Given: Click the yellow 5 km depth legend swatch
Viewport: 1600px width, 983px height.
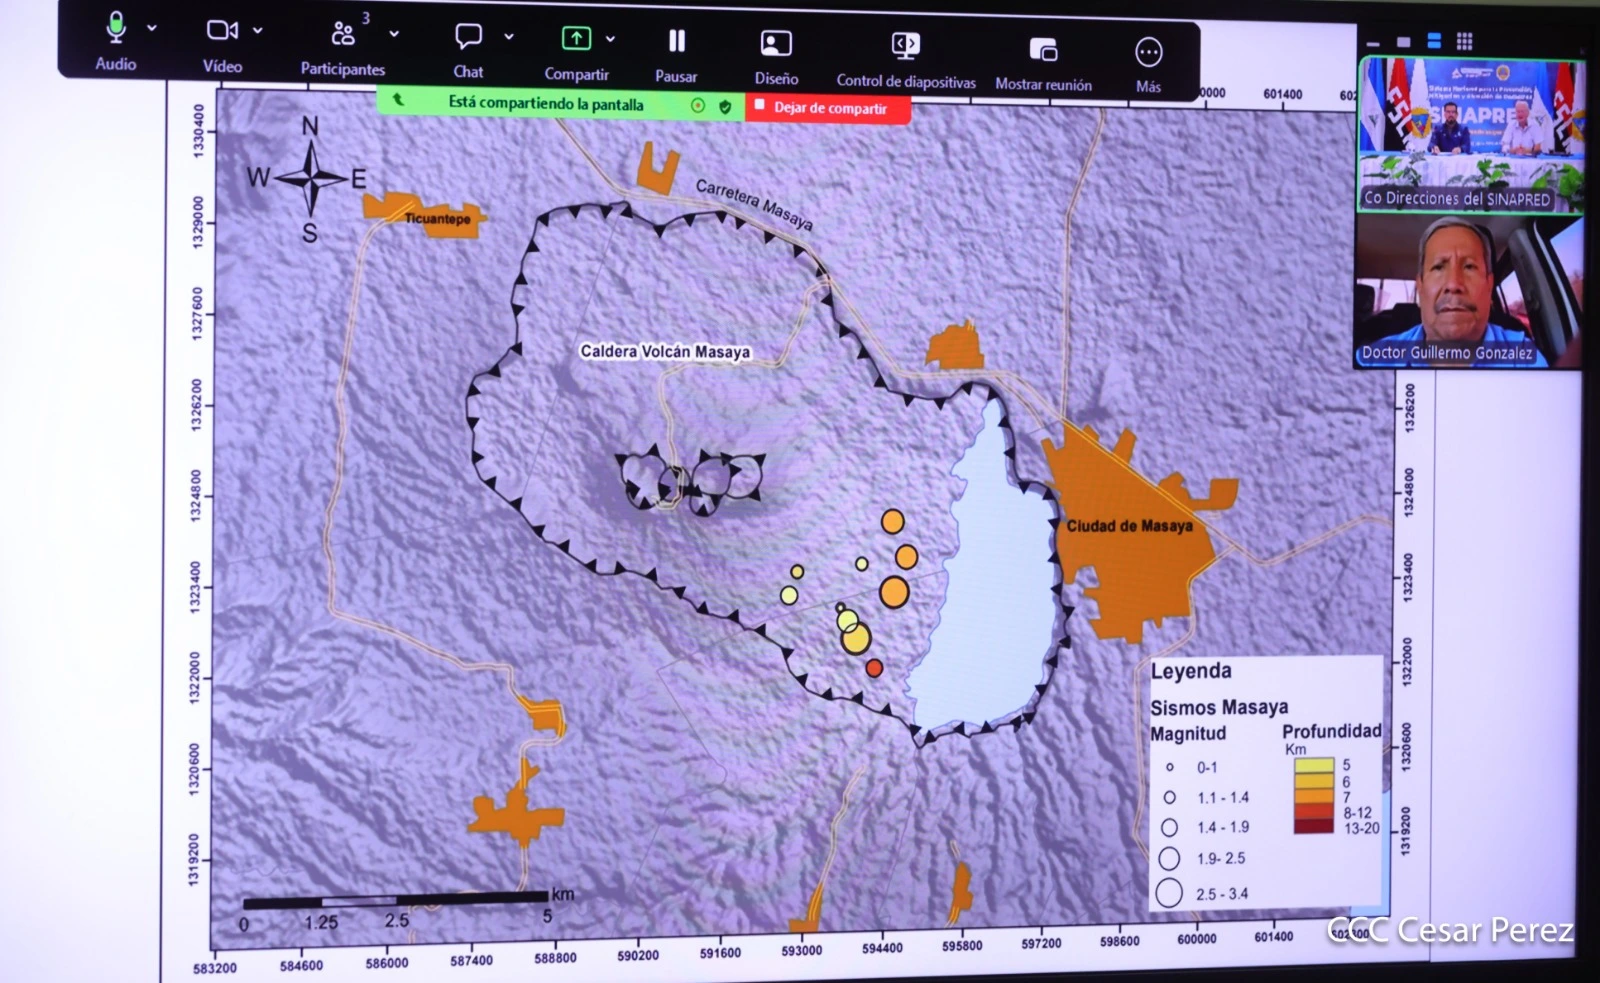Looking at the screenshot, I should coord(1313,766).
